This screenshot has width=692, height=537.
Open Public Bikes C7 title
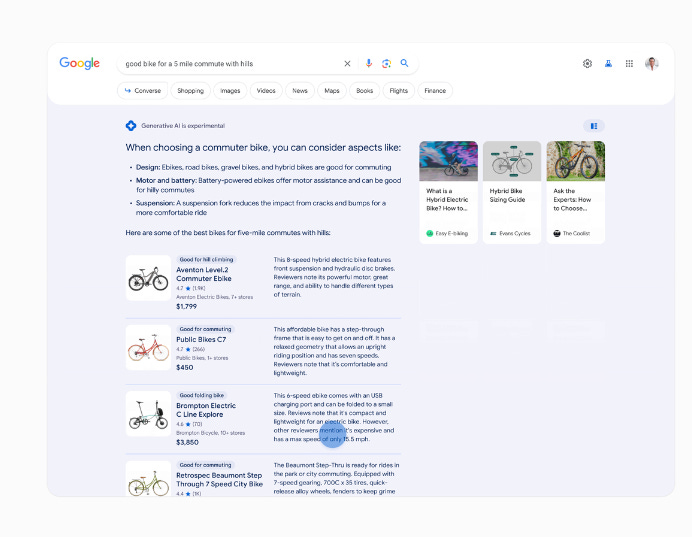pyautogui.click(x=201, y=339)
